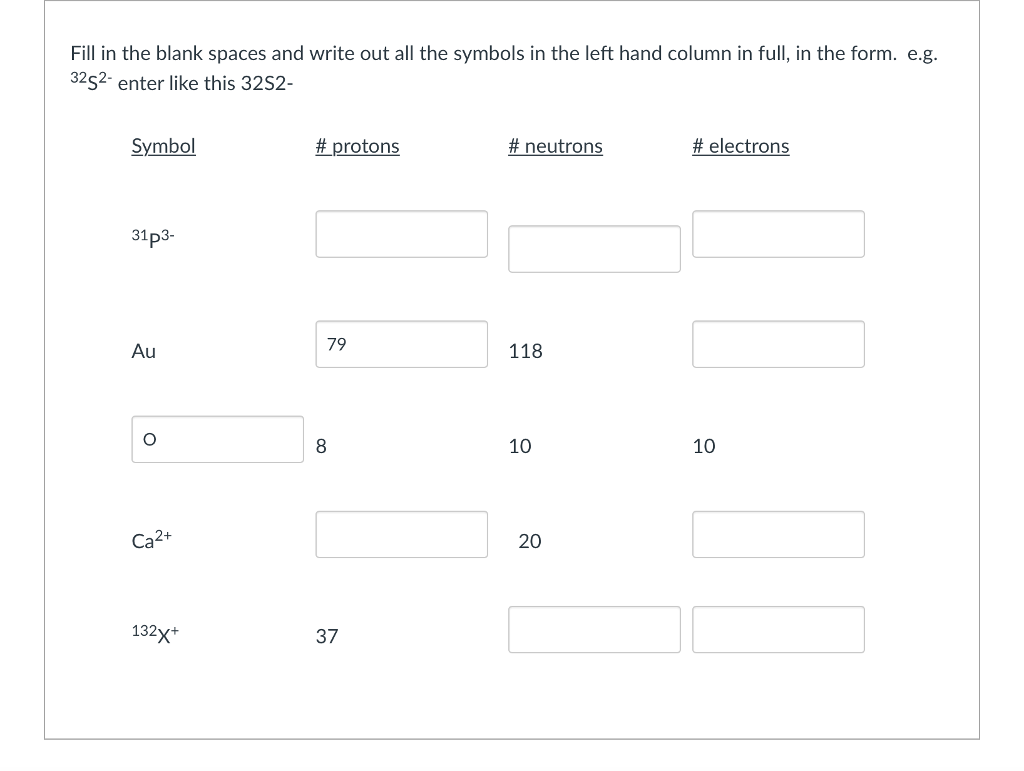Click the # protons column header

pos(357,146)
